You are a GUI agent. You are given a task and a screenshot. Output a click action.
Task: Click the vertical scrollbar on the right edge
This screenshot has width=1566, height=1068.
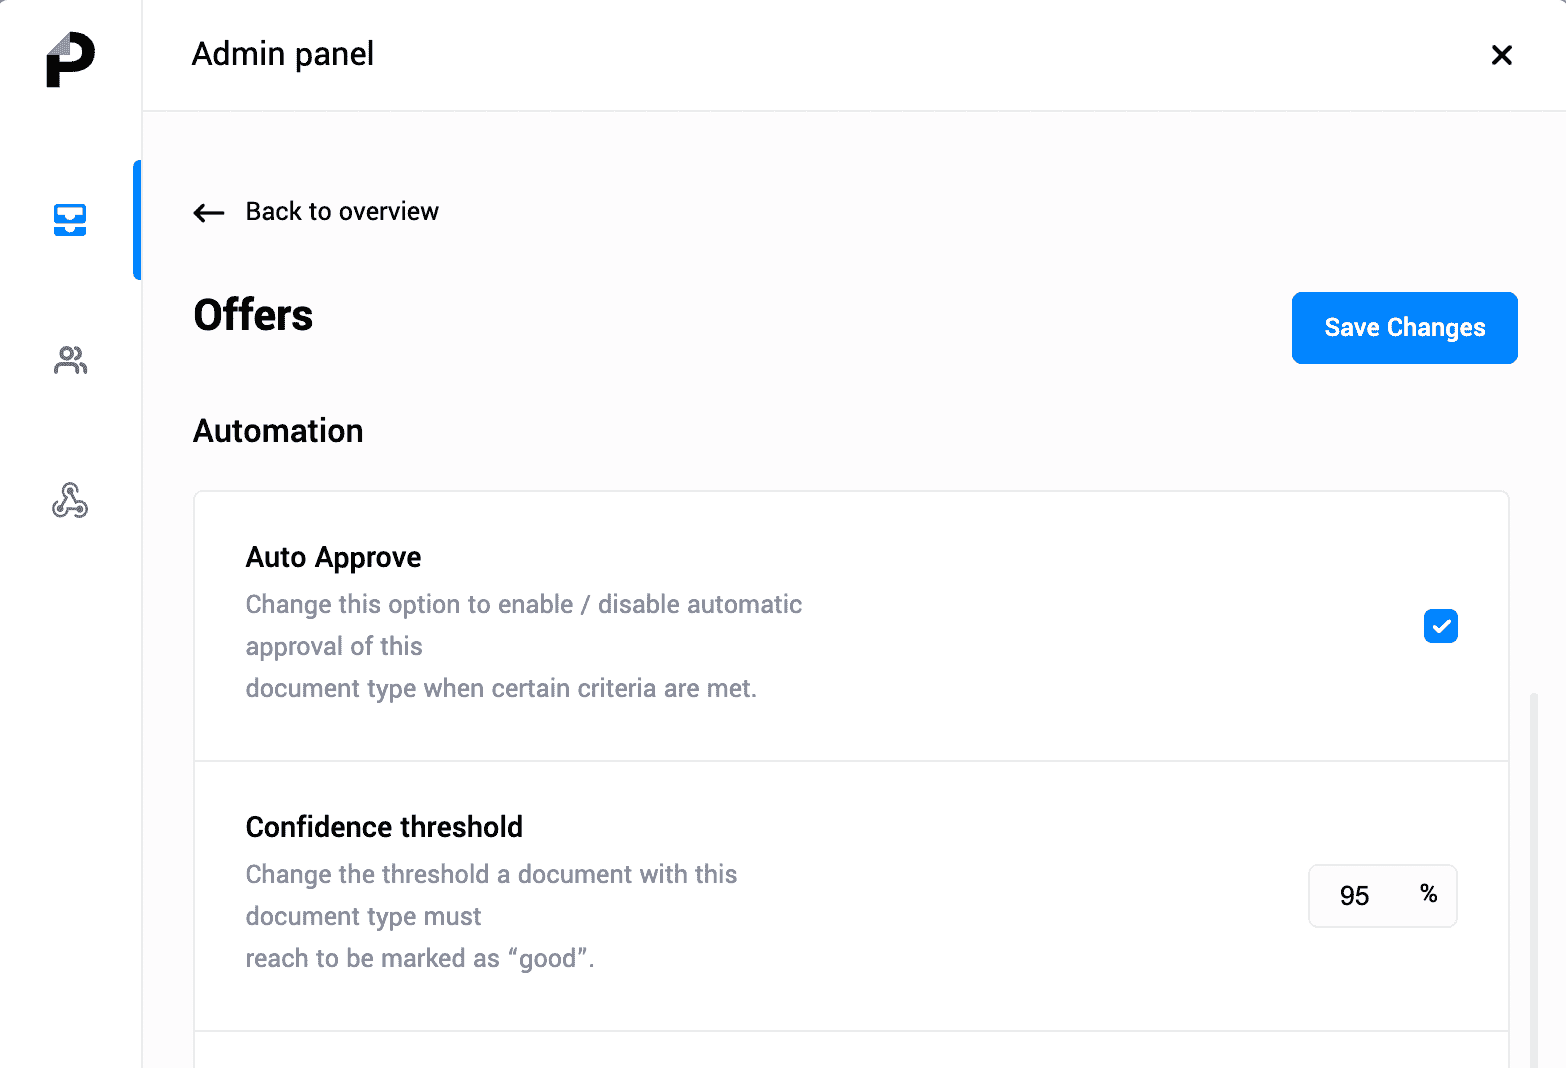(x=1533, y=880)
